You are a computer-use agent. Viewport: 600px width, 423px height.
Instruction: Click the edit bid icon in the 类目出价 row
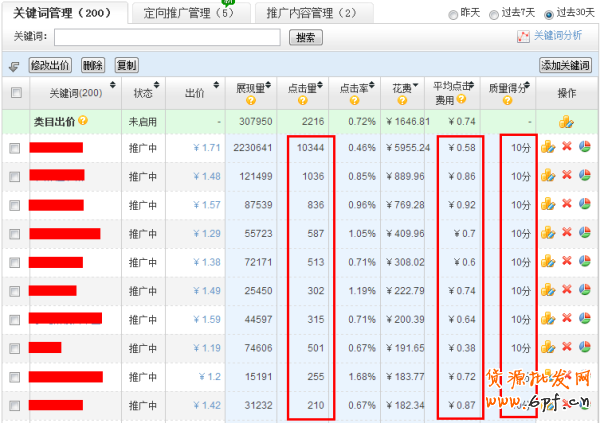point(566,122)
